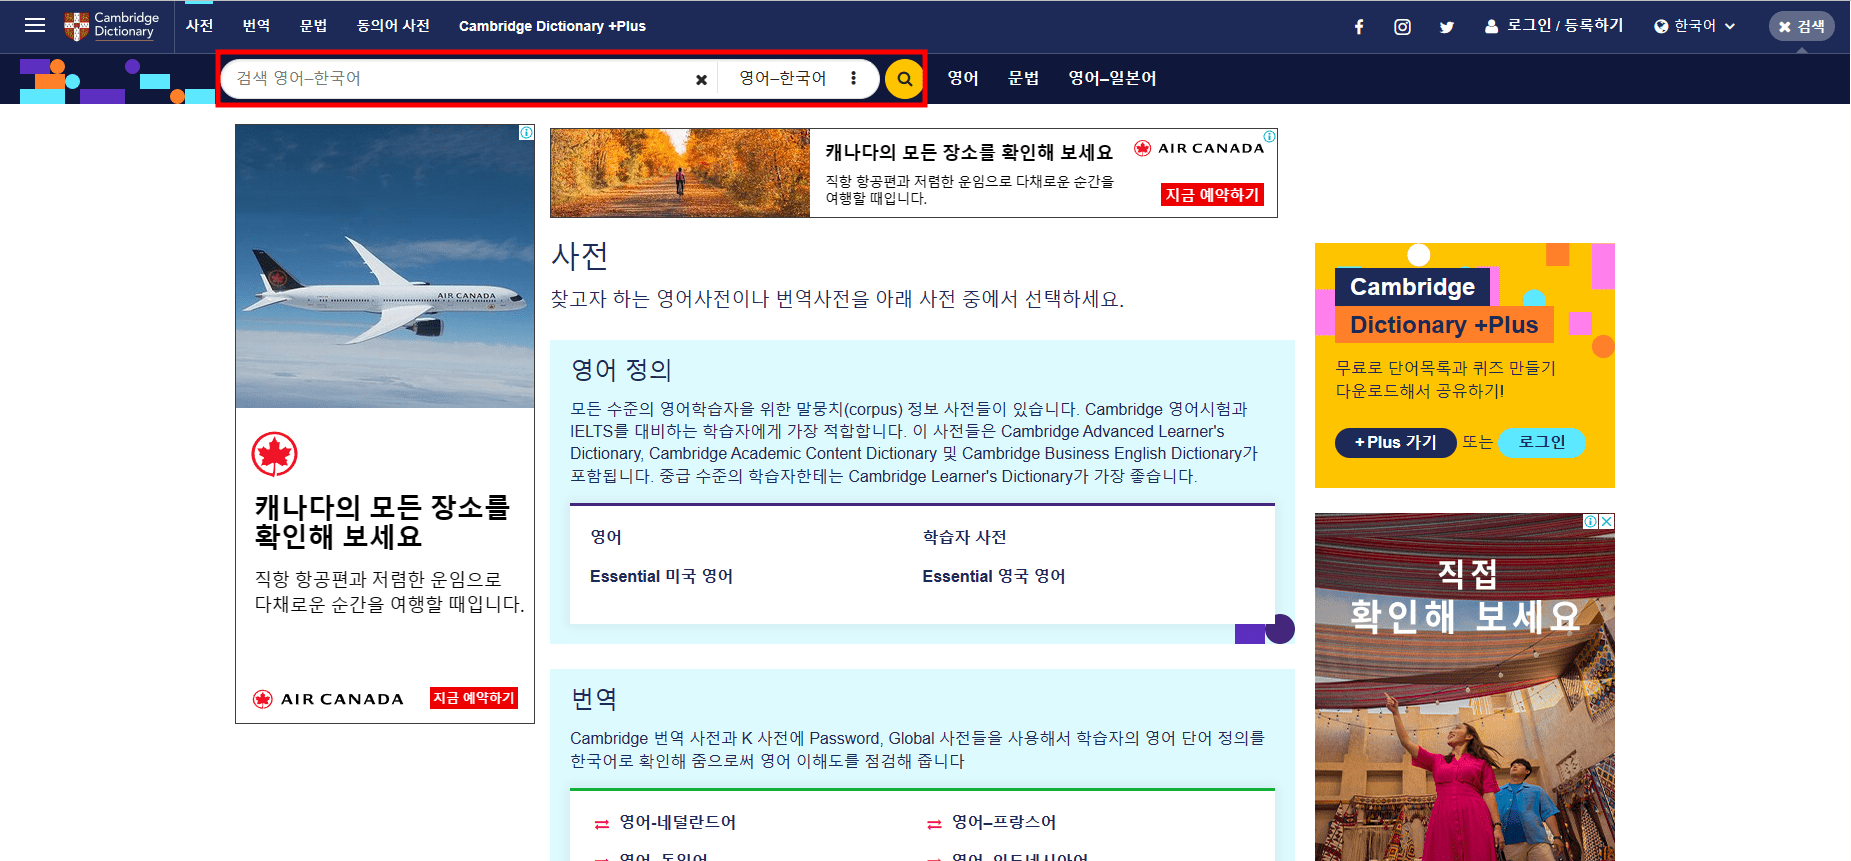The width and height of the screenshot is (1851, 861).
Task: Open ad info icon on left airplane ad
Action: 526,132
